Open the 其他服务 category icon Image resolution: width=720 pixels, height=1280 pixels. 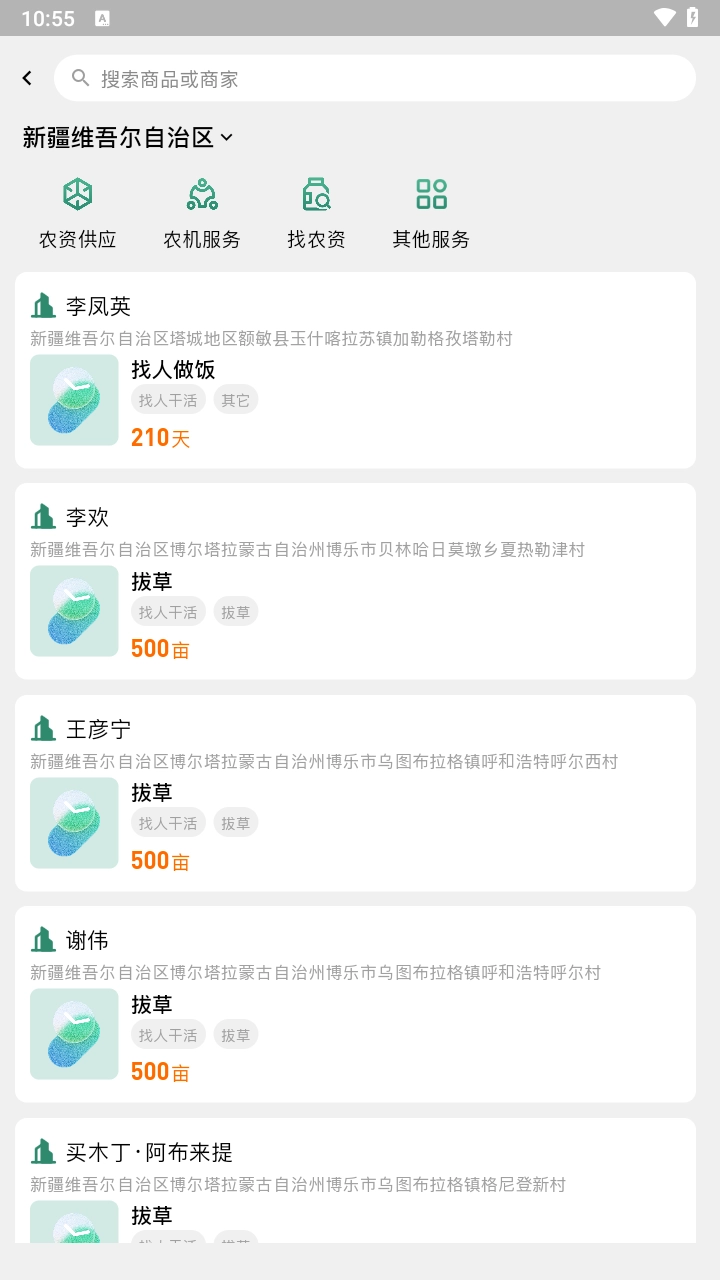431,194
